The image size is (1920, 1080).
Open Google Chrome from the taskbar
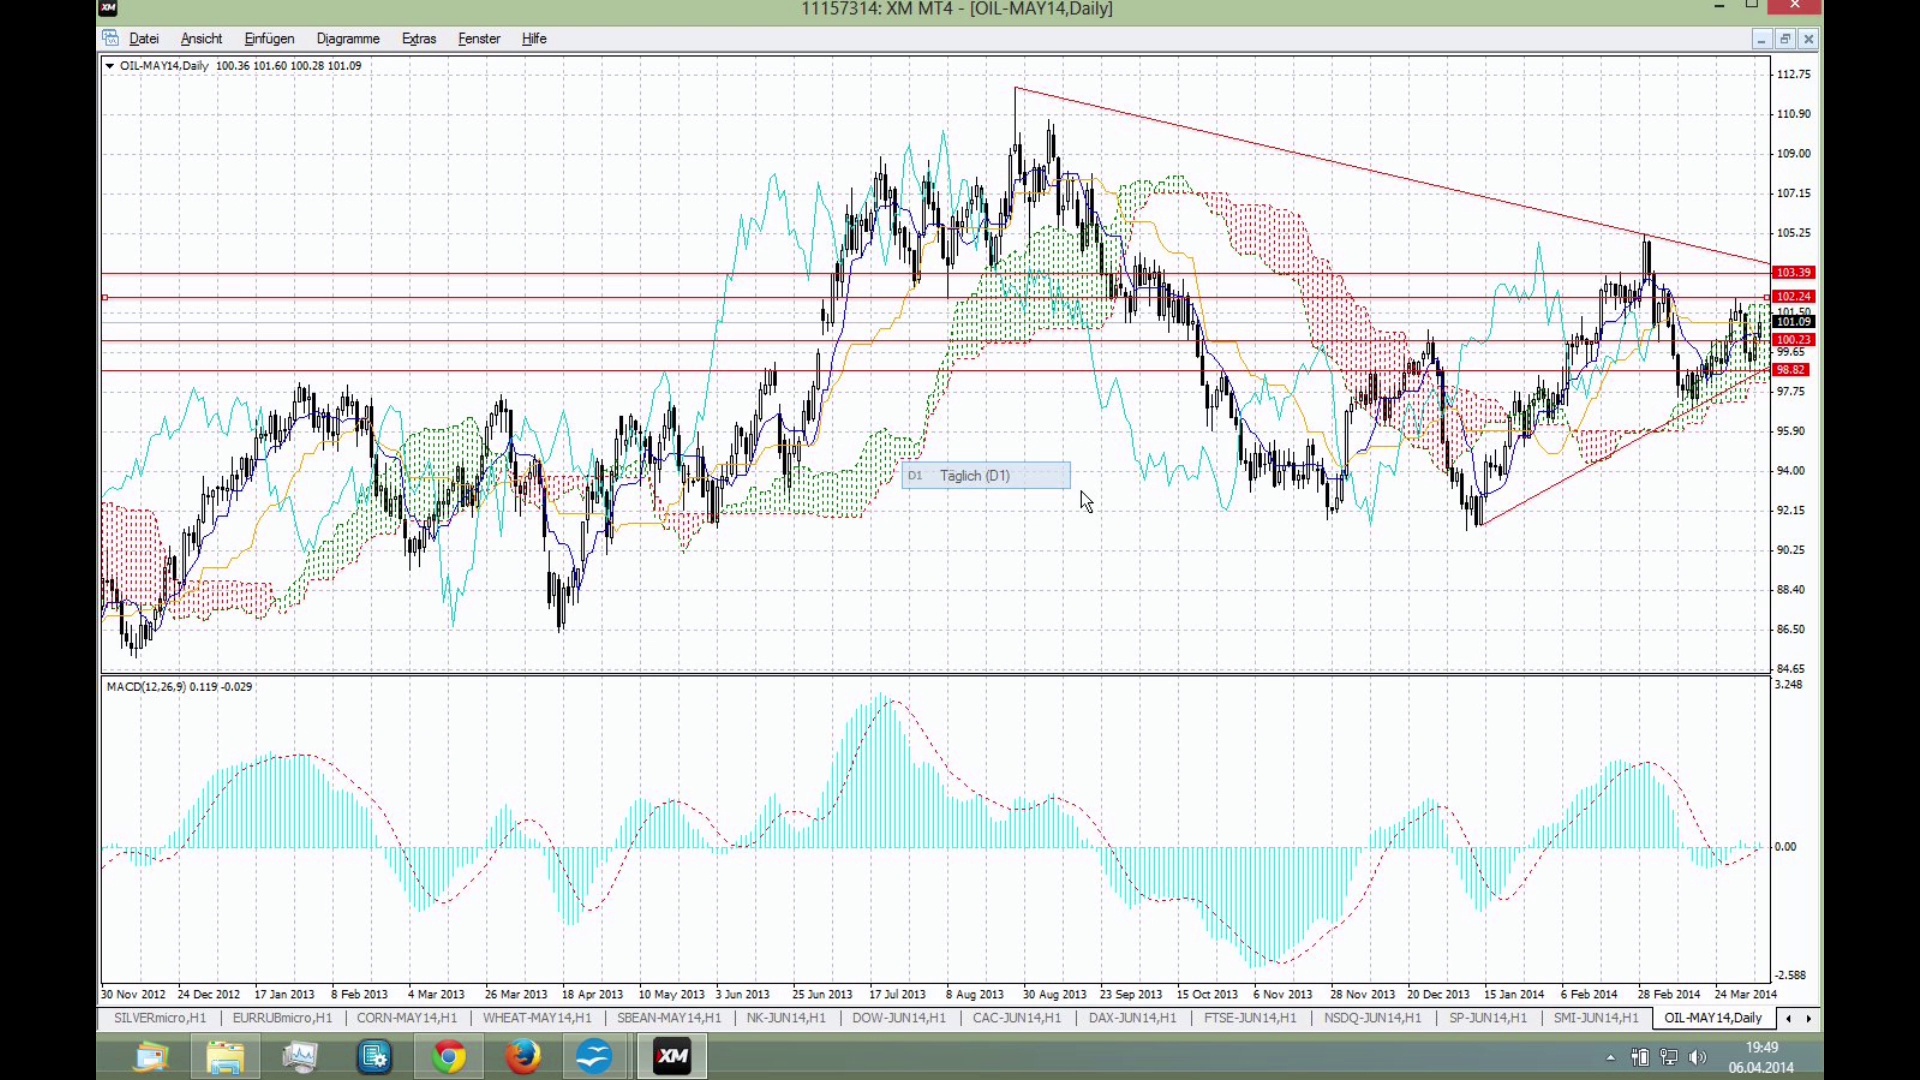tap(449, 1056)
